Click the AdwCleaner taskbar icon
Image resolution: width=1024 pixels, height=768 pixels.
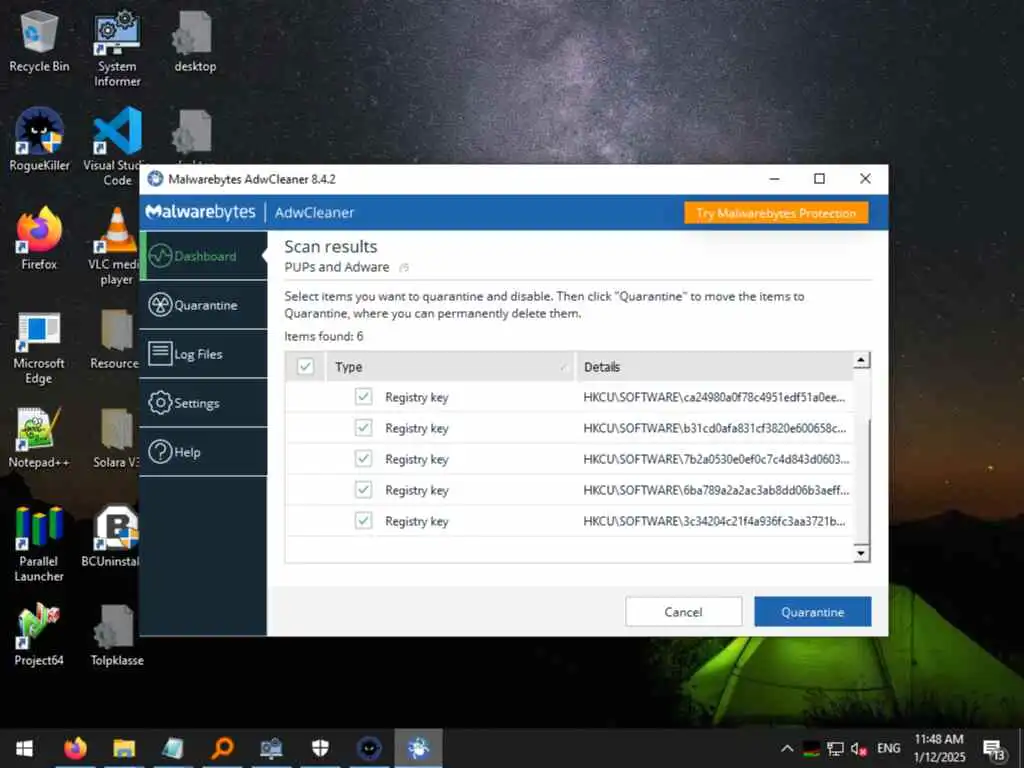click(418, 748)
